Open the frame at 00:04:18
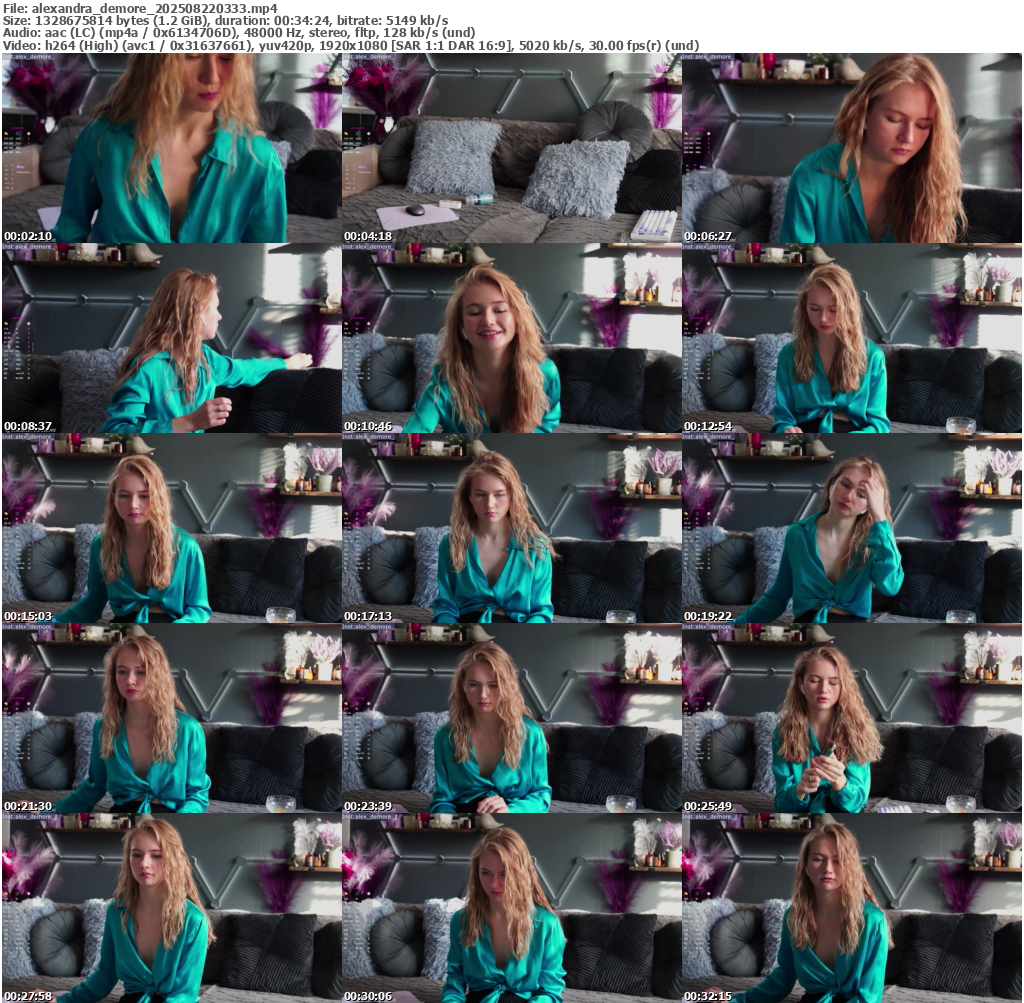The height and width of the screenshot is (1003, 1024). coord(512,148)
